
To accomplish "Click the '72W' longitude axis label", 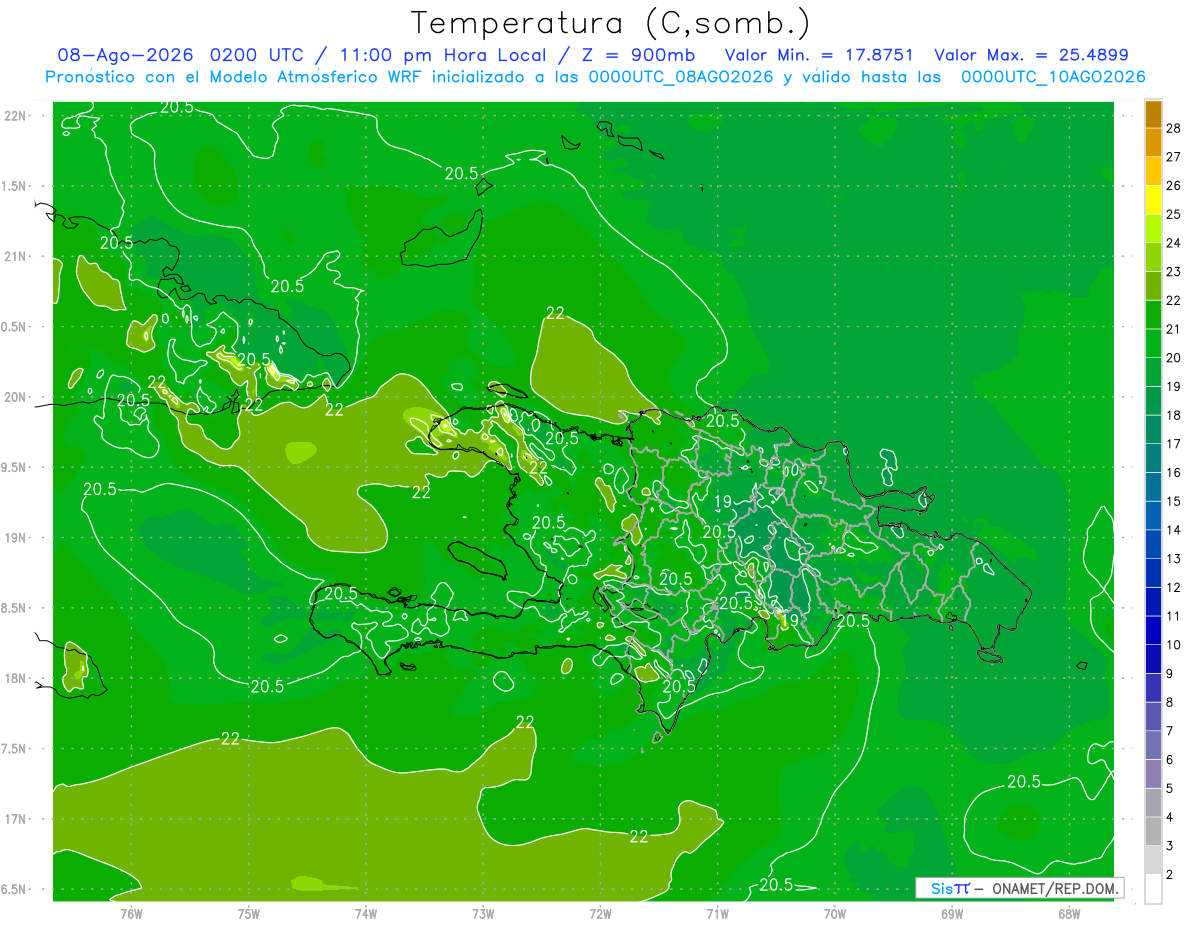I will tap(600, 914).
